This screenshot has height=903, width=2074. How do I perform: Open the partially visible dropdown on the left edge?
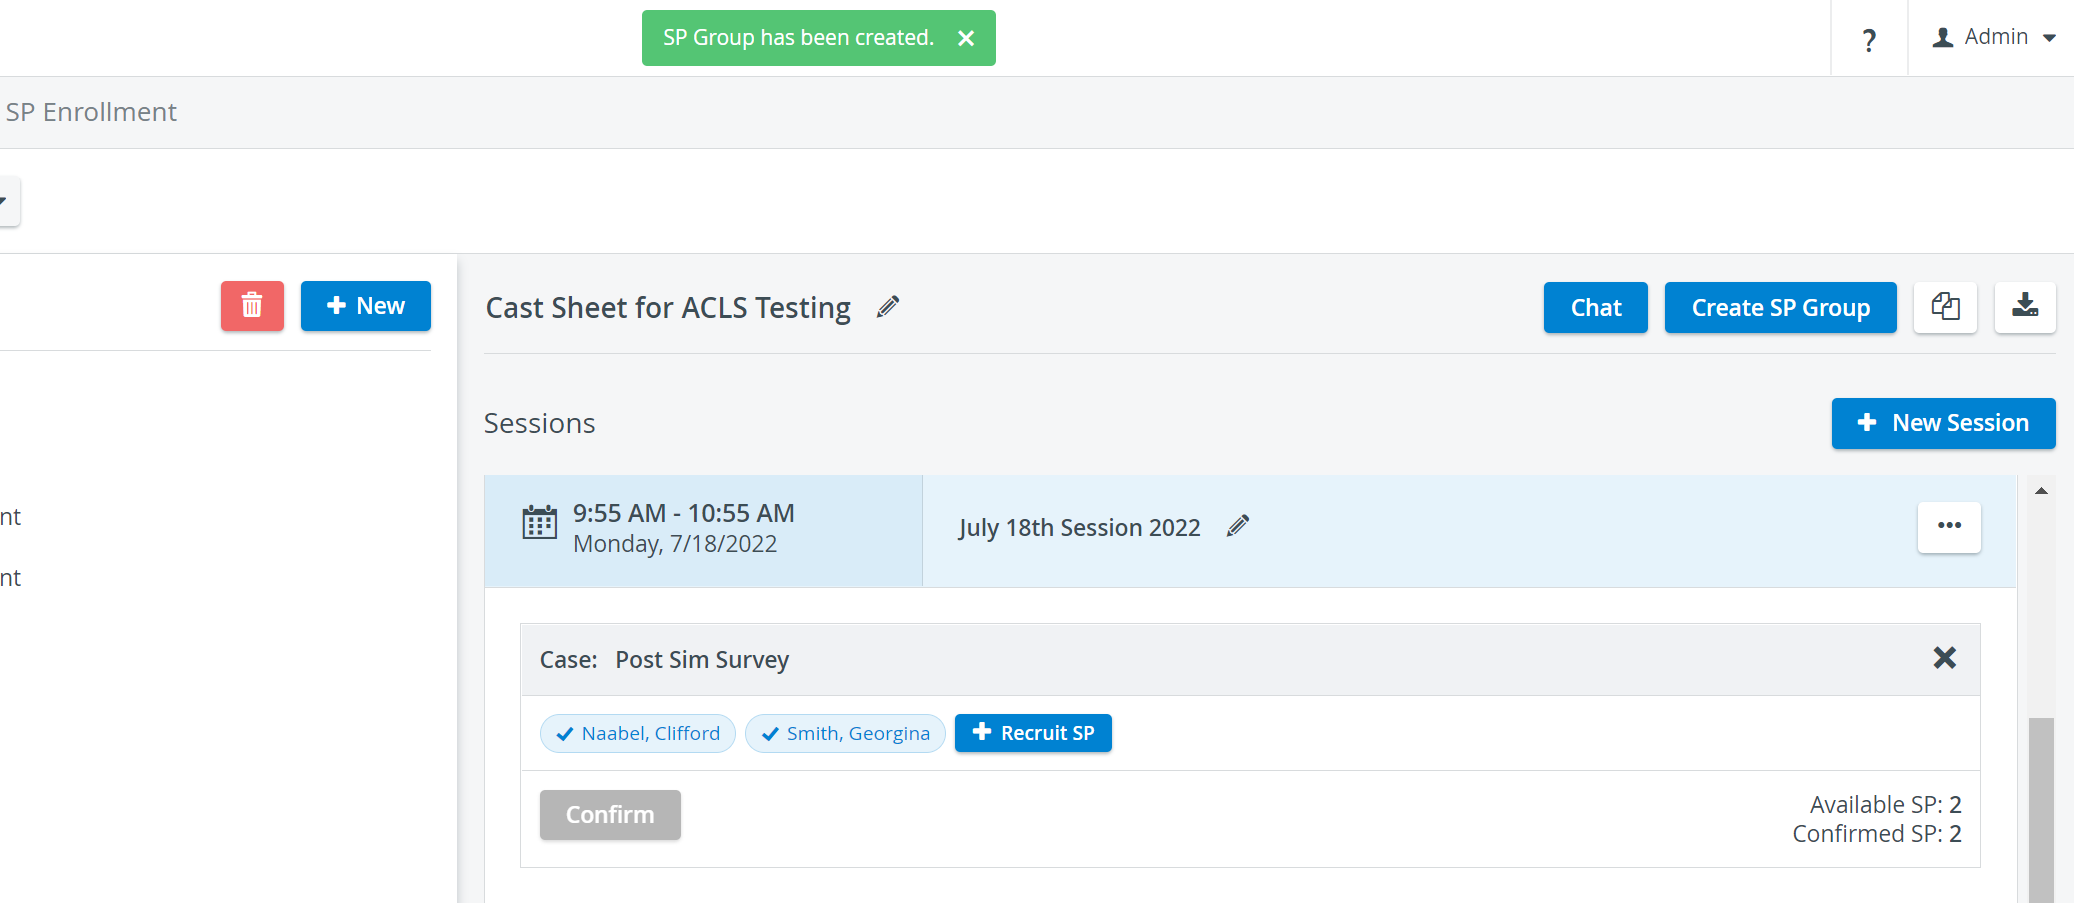[x=8, y=202]
